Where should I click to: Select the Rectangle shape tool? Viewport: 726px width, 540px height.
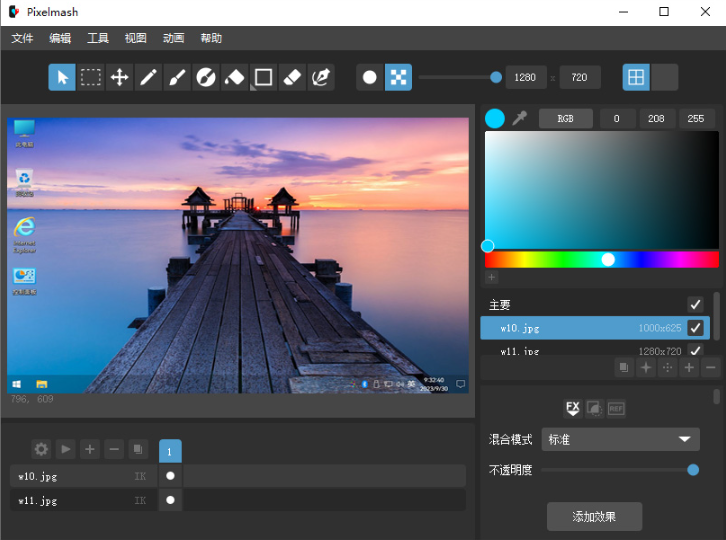[x=263, y=77]
